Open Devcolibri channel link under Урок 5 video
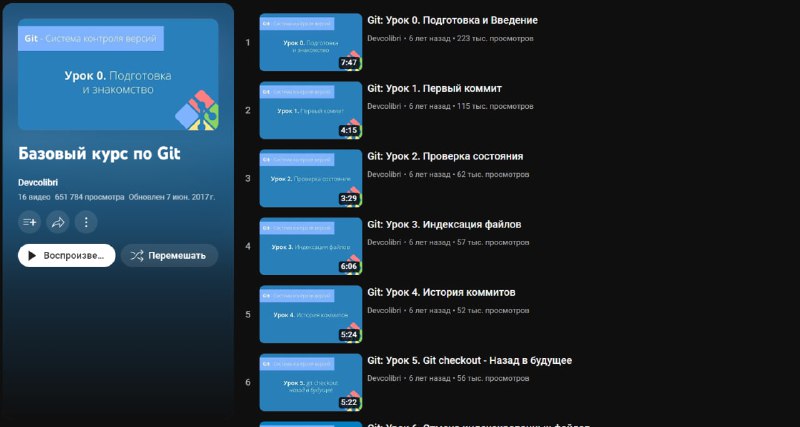Image resolution: width=800 pixels, height=427 pixels. tap(384, 379)
